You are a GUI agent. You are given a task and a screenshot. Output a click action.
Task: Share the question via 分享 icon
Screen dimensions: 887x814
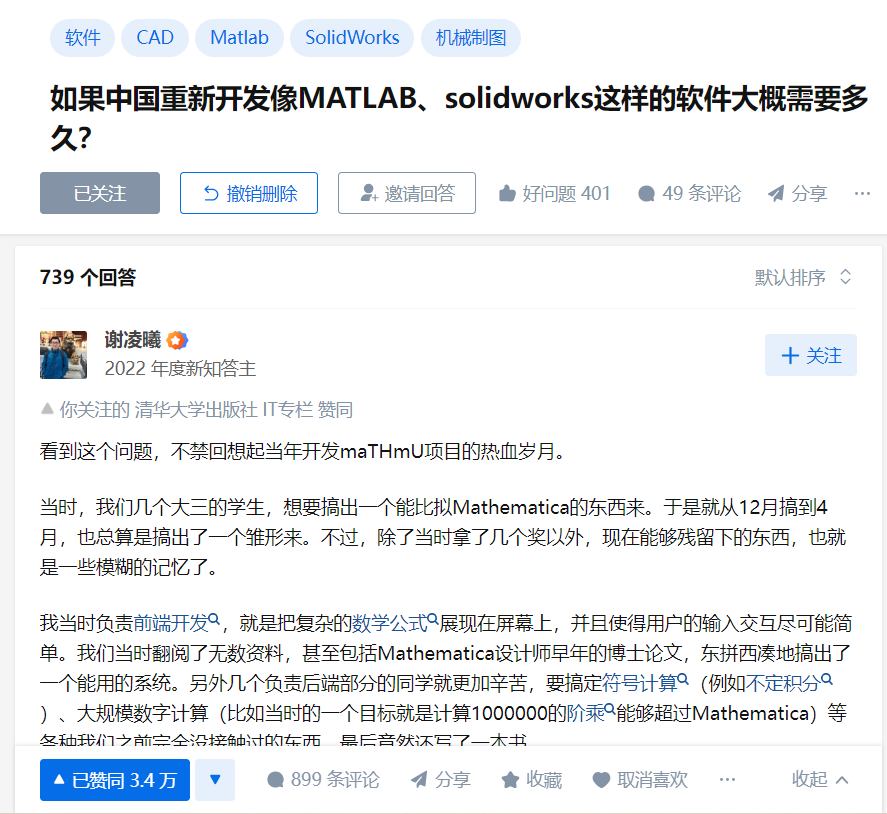pos(797,193)
